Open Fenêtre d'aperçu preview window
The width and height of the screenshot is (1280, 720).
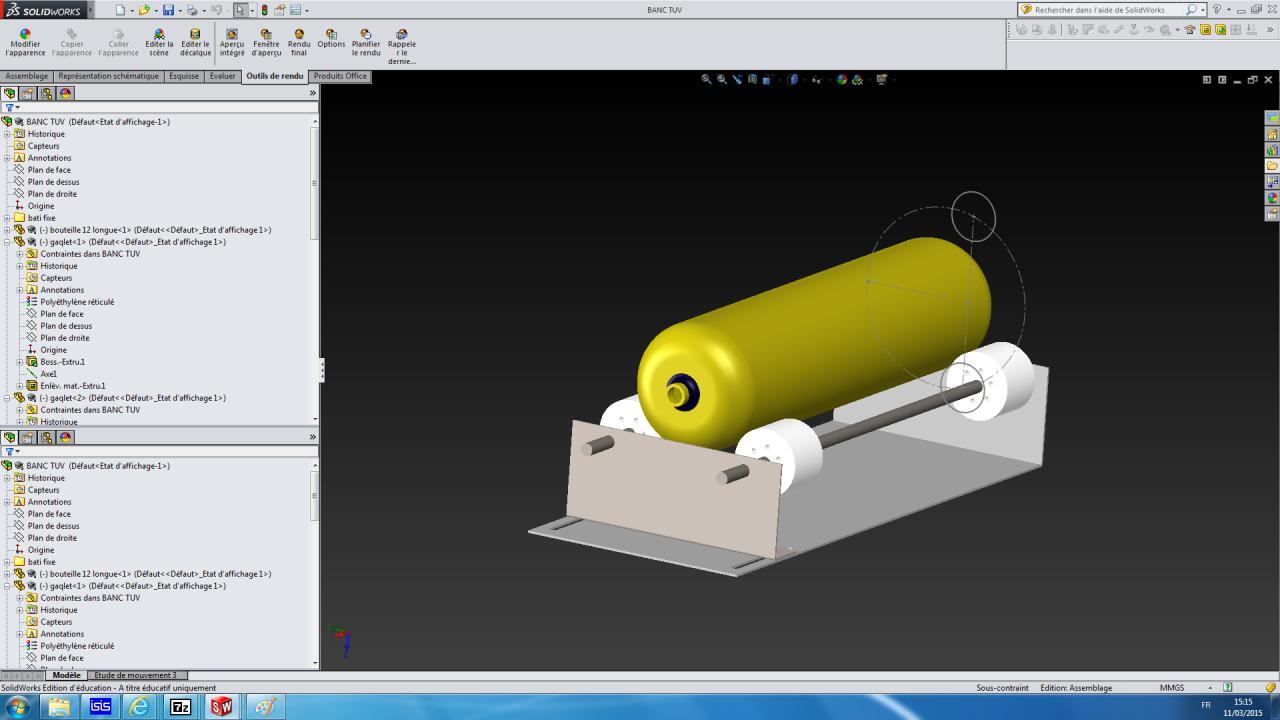pyautogui.click(x=266, y=43)
